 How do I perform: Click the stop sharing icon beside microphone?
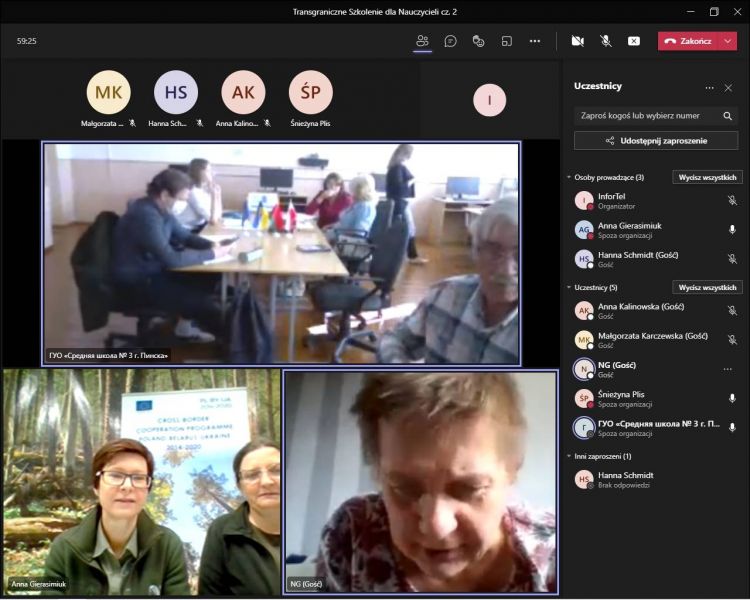point(633,41)
